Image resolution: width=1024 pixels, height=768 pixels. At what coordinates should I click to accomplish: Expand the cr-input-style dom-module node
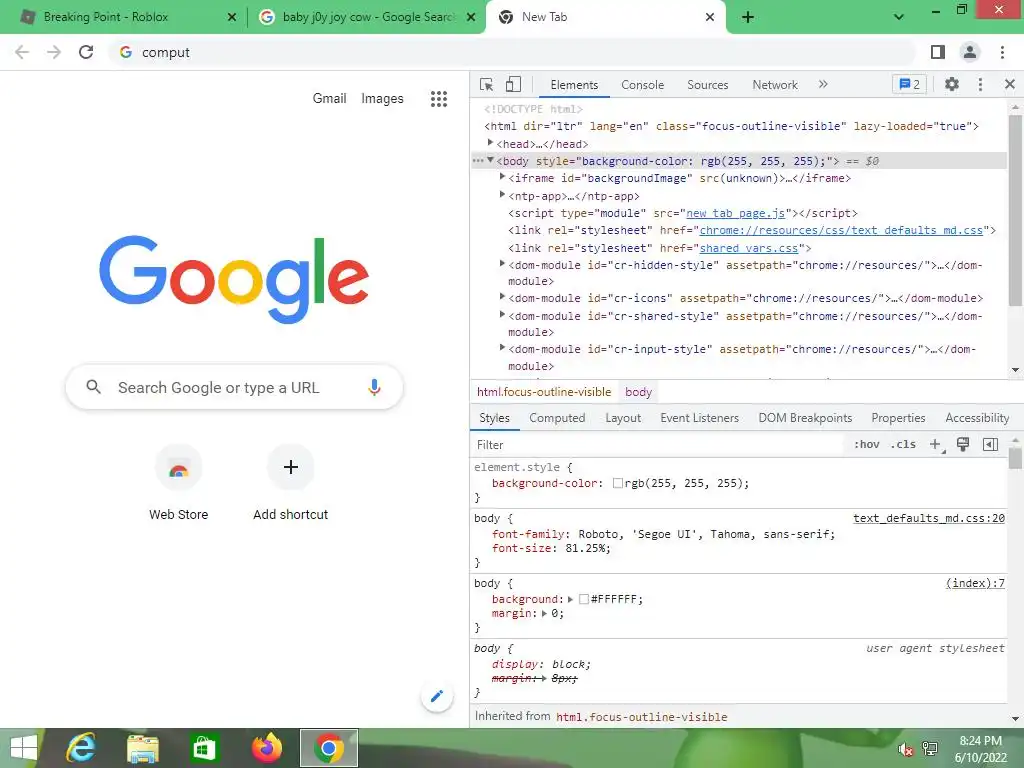click(x=502, y=348)
